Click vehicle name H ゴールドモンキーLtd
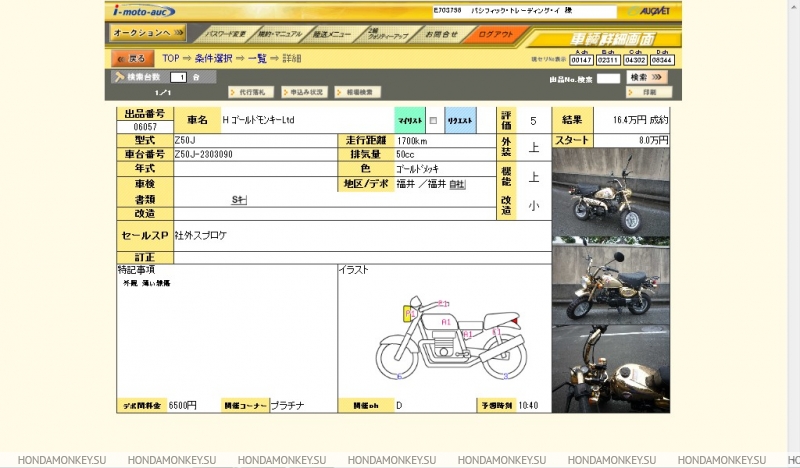 [258, 120]
